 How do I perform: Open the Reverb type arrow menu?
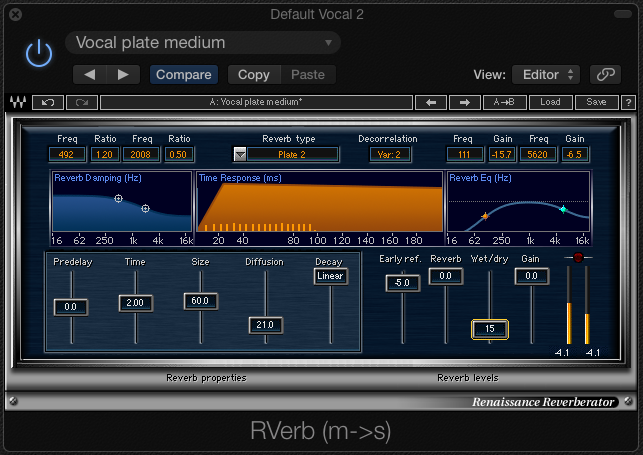240,155
